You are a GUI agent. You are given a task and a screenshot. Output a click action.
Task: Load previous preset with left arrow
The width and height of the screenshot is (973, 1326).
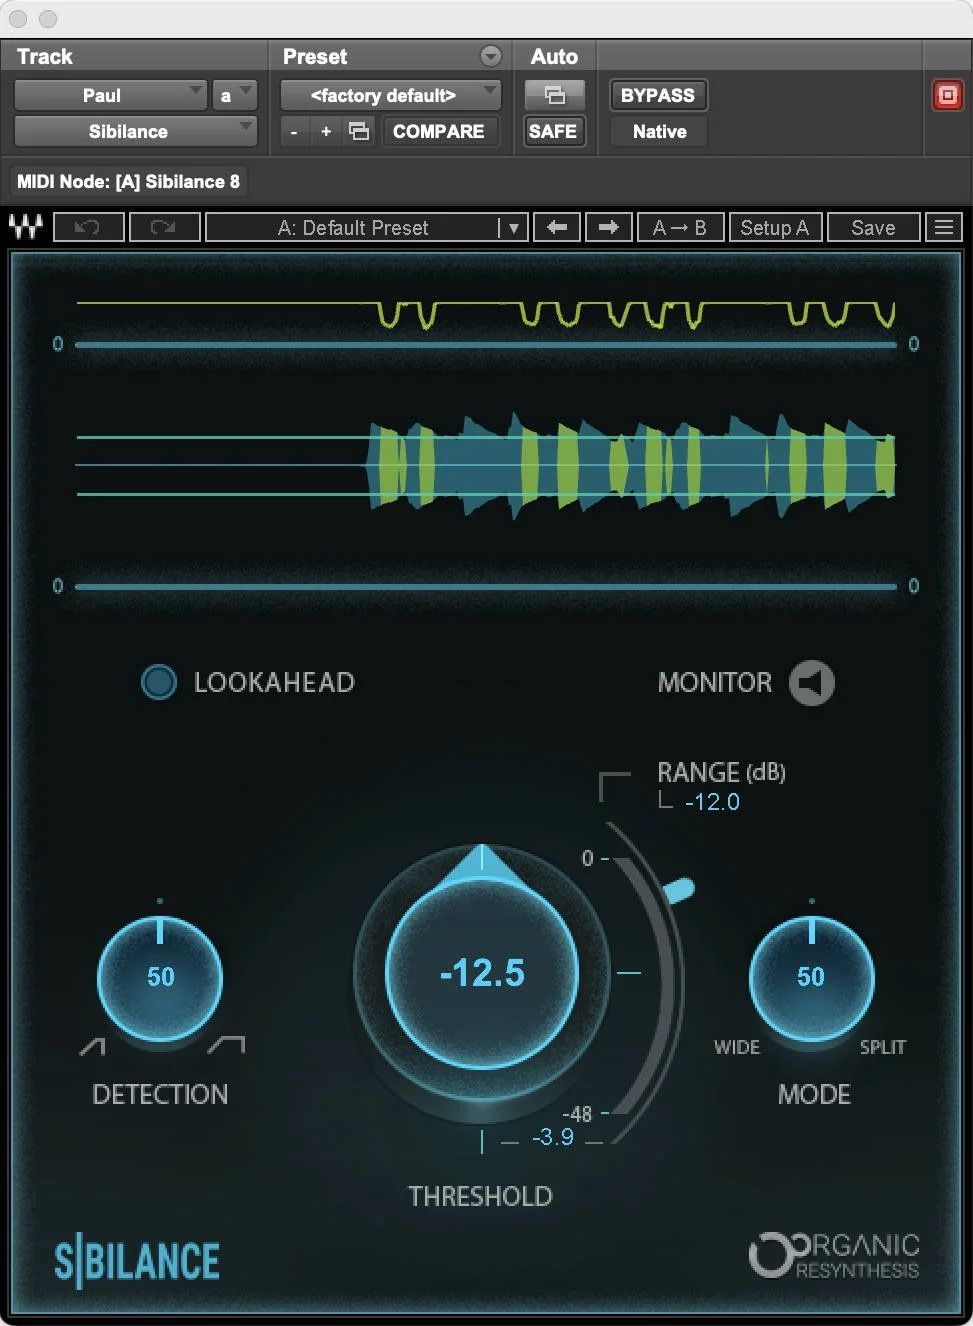tap(557, 228)
